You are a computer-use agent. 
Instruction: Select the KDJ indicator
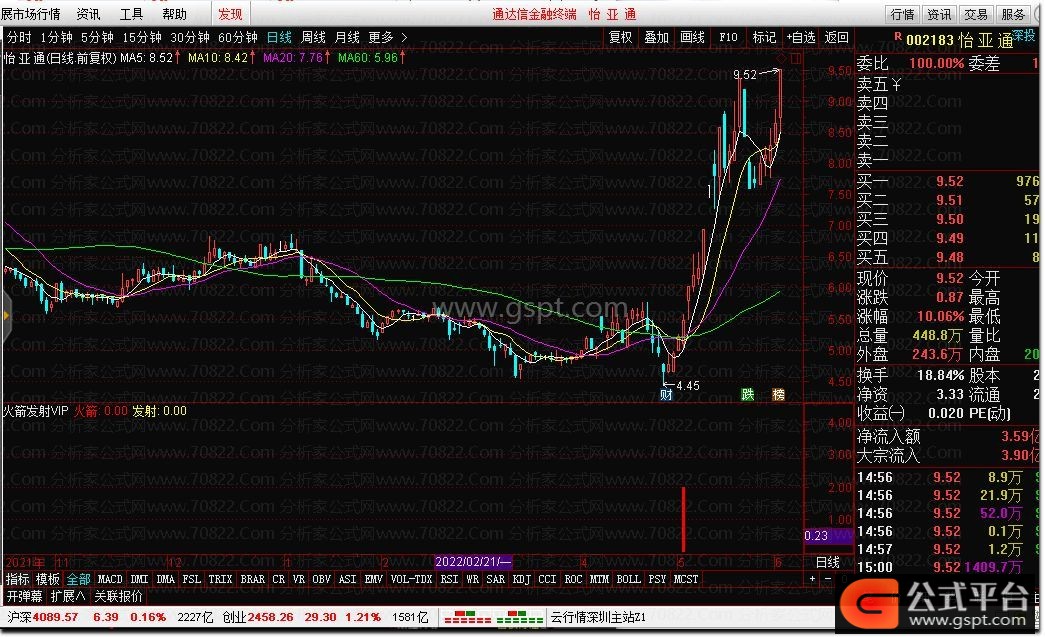click(521, 579)
